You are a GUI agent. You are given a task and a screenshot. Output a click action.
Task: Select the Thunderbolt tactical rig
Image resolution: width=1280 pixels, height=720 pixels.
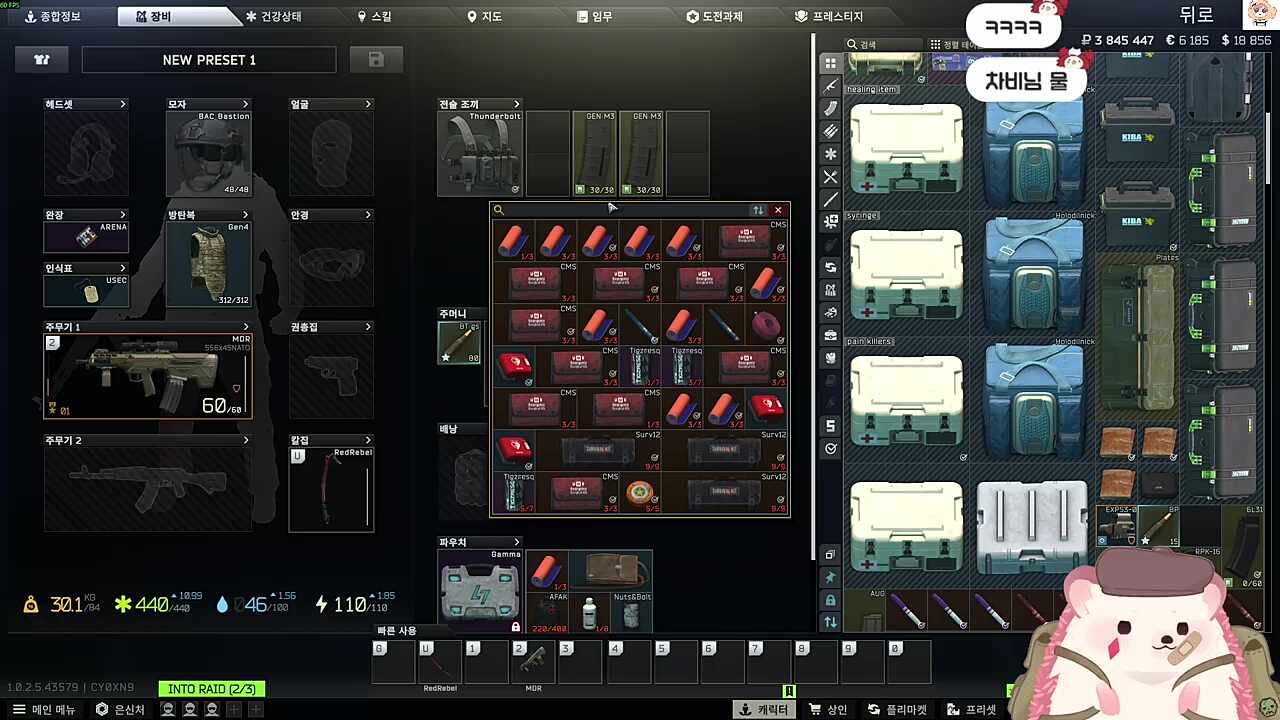coord(480,153)
